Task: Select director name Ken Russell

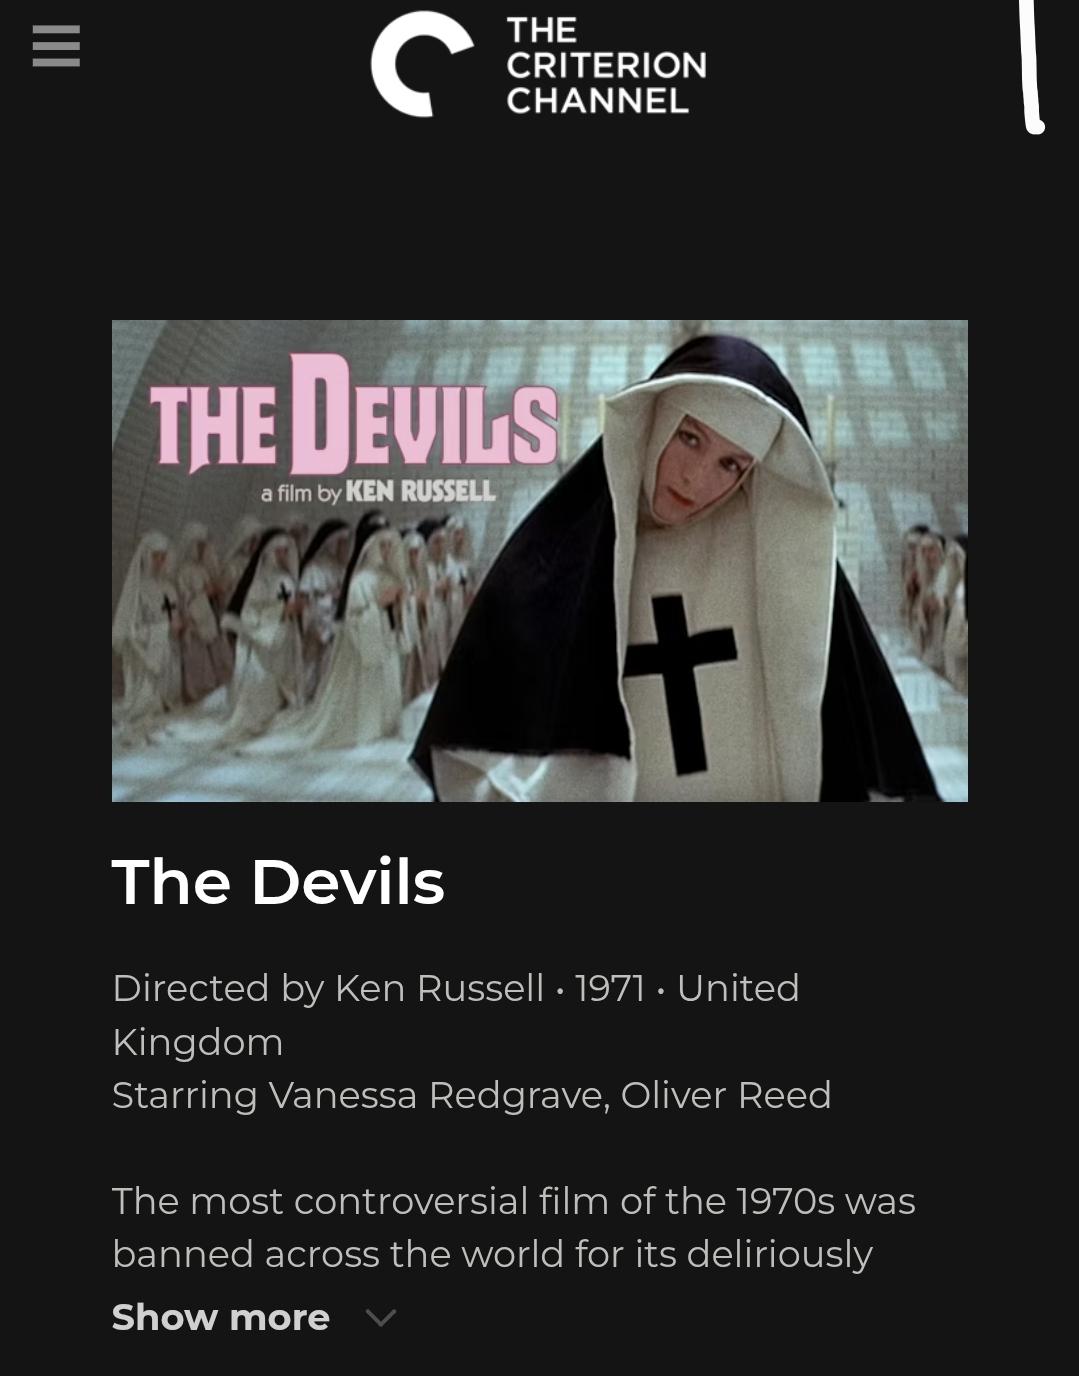Action: click(439, 988)
